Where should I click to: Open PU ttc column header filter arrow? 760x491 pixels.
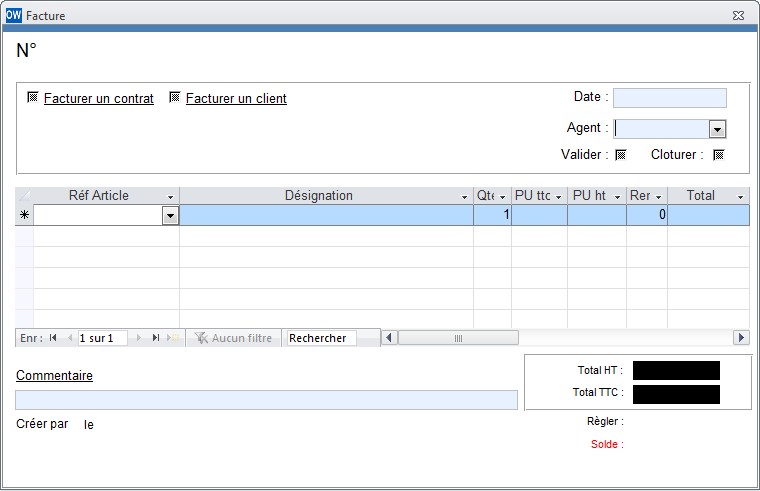(x=558, y=197)
